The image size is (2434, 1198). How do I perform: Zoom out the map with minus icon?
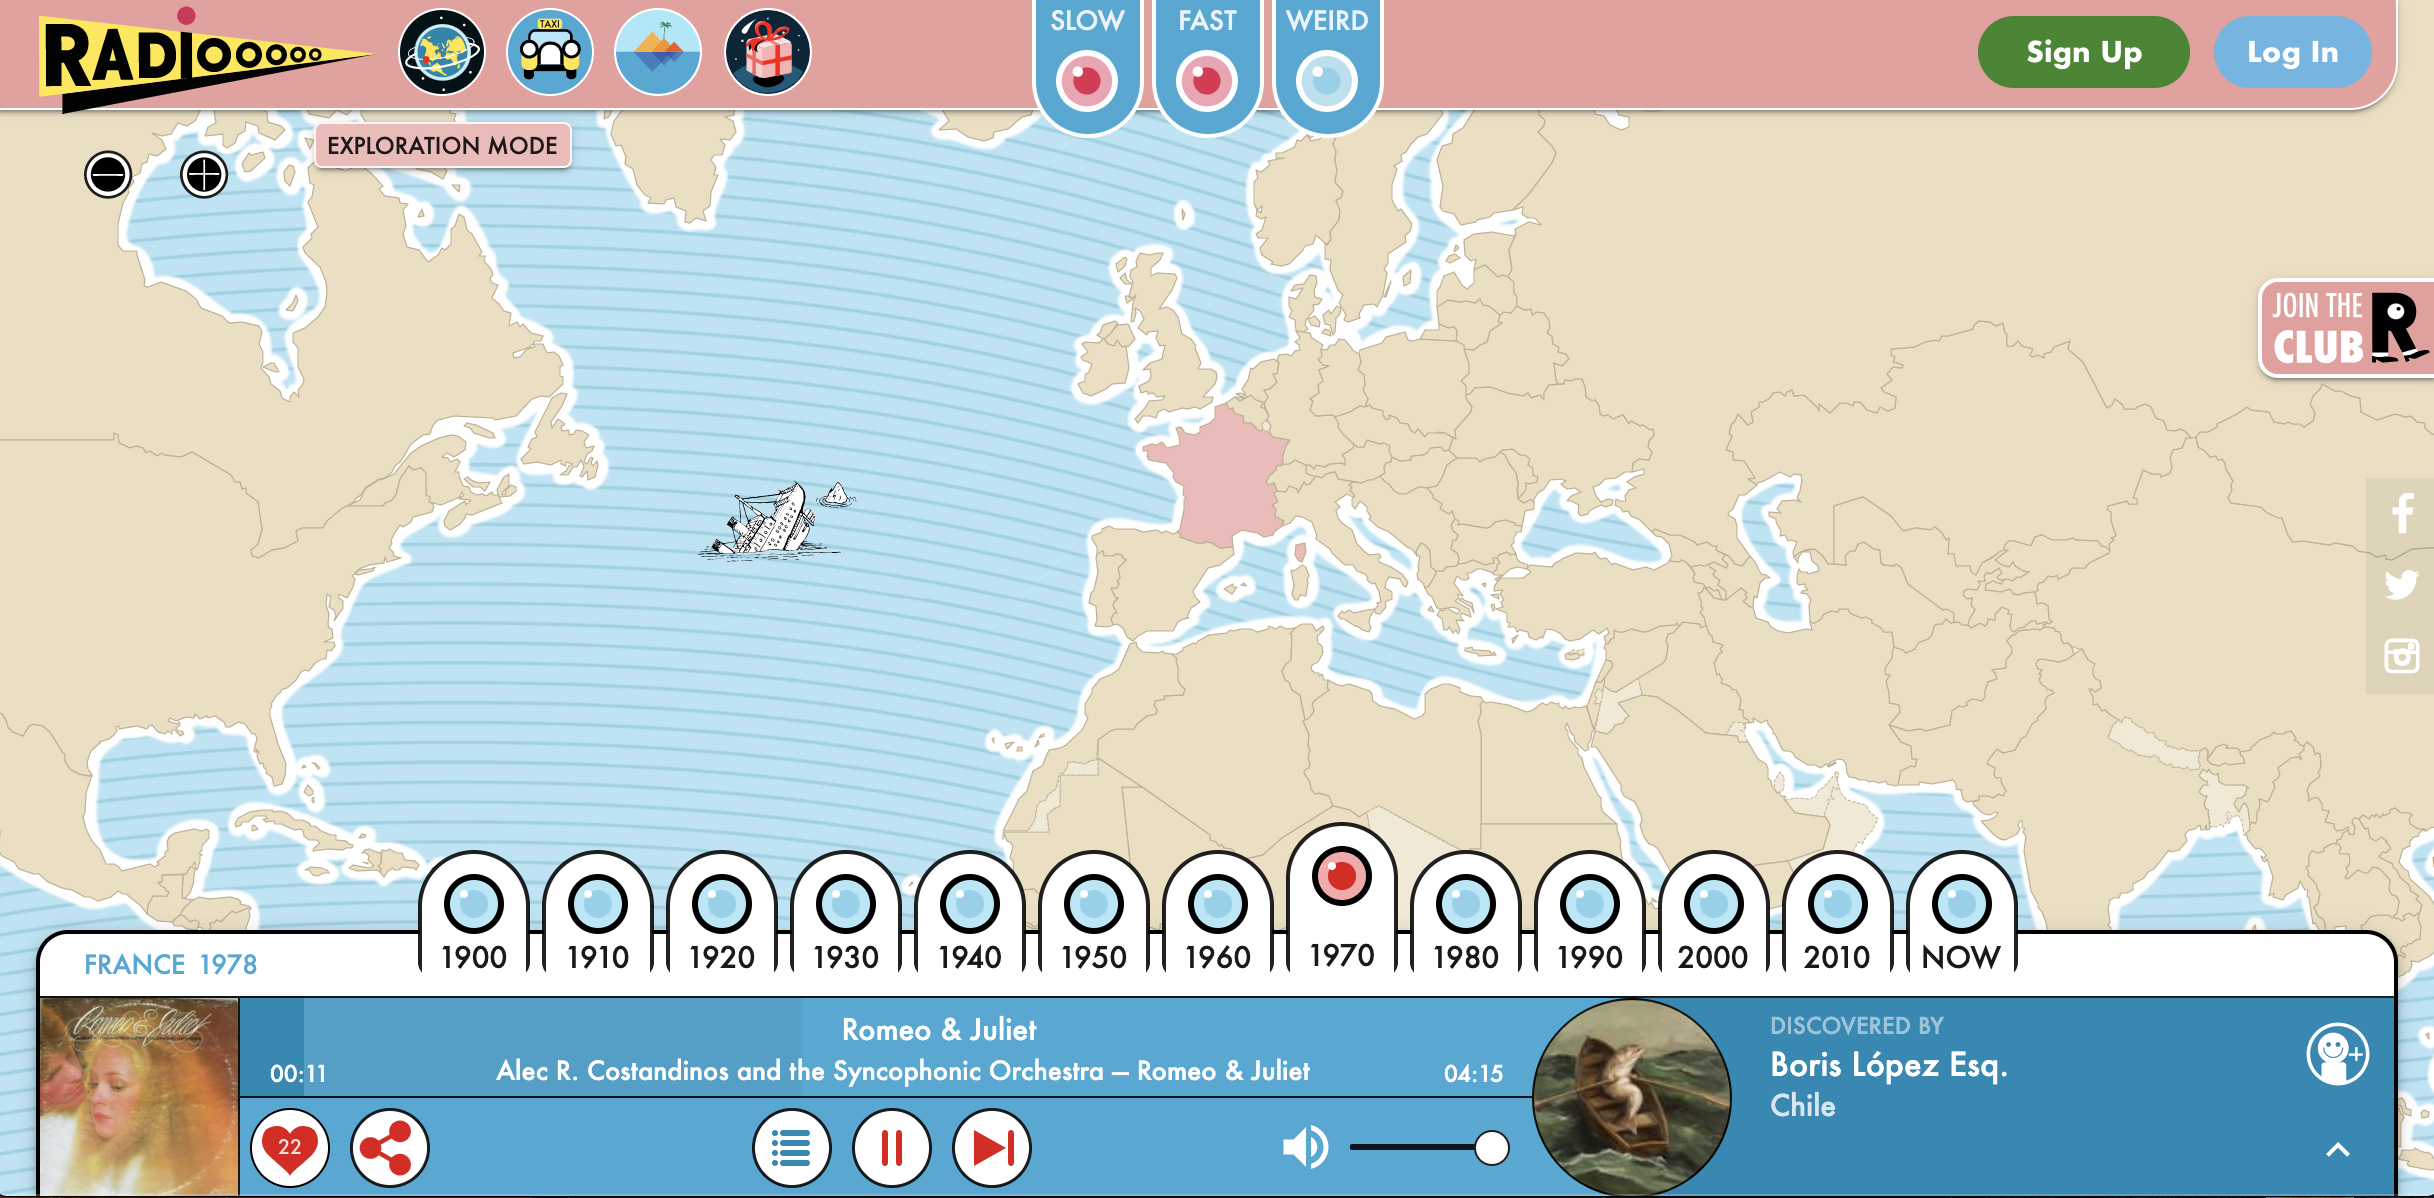click(x=108, y=175)
